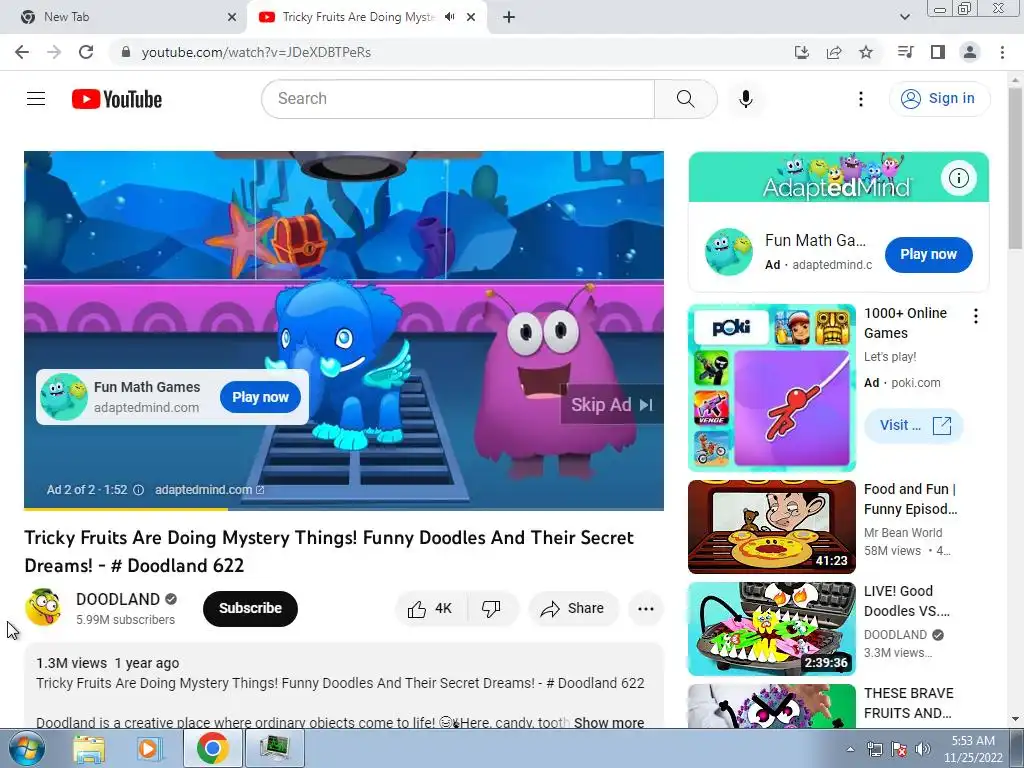Open the monitor app in taskbar
The width and height of the screenshot is (1024, 768).
pyautogui.click(x=274, y=748)
